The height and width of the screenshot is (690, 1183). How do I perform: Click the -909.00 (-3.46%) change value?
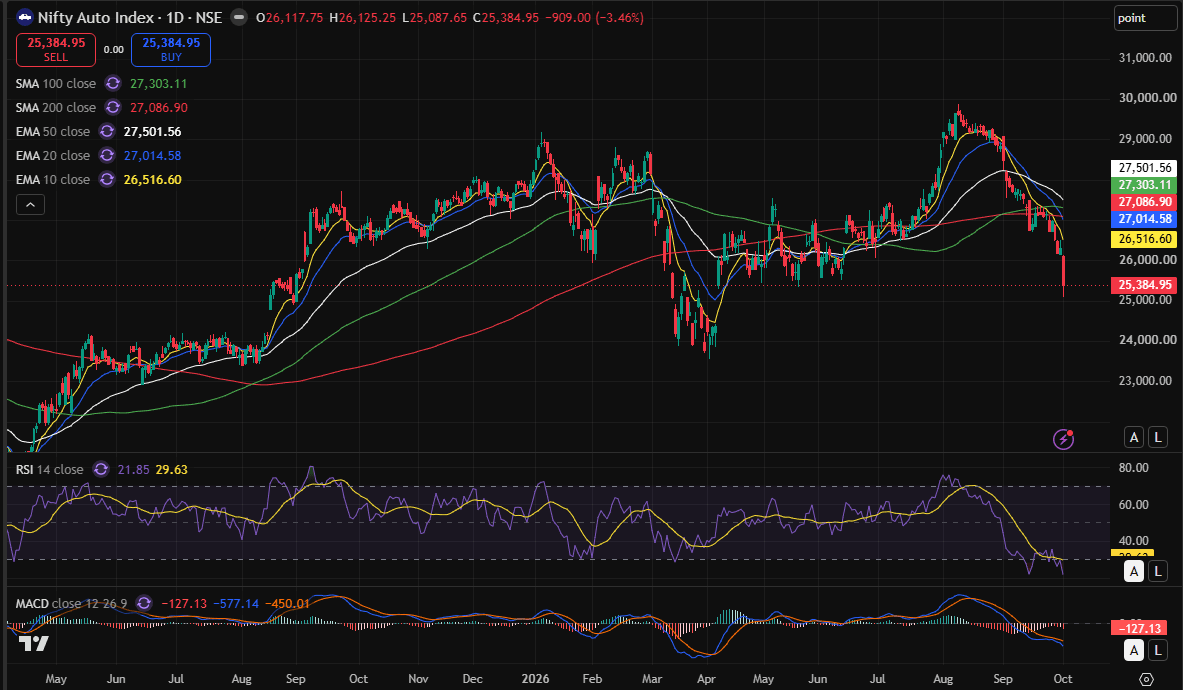tap(595, 17)
